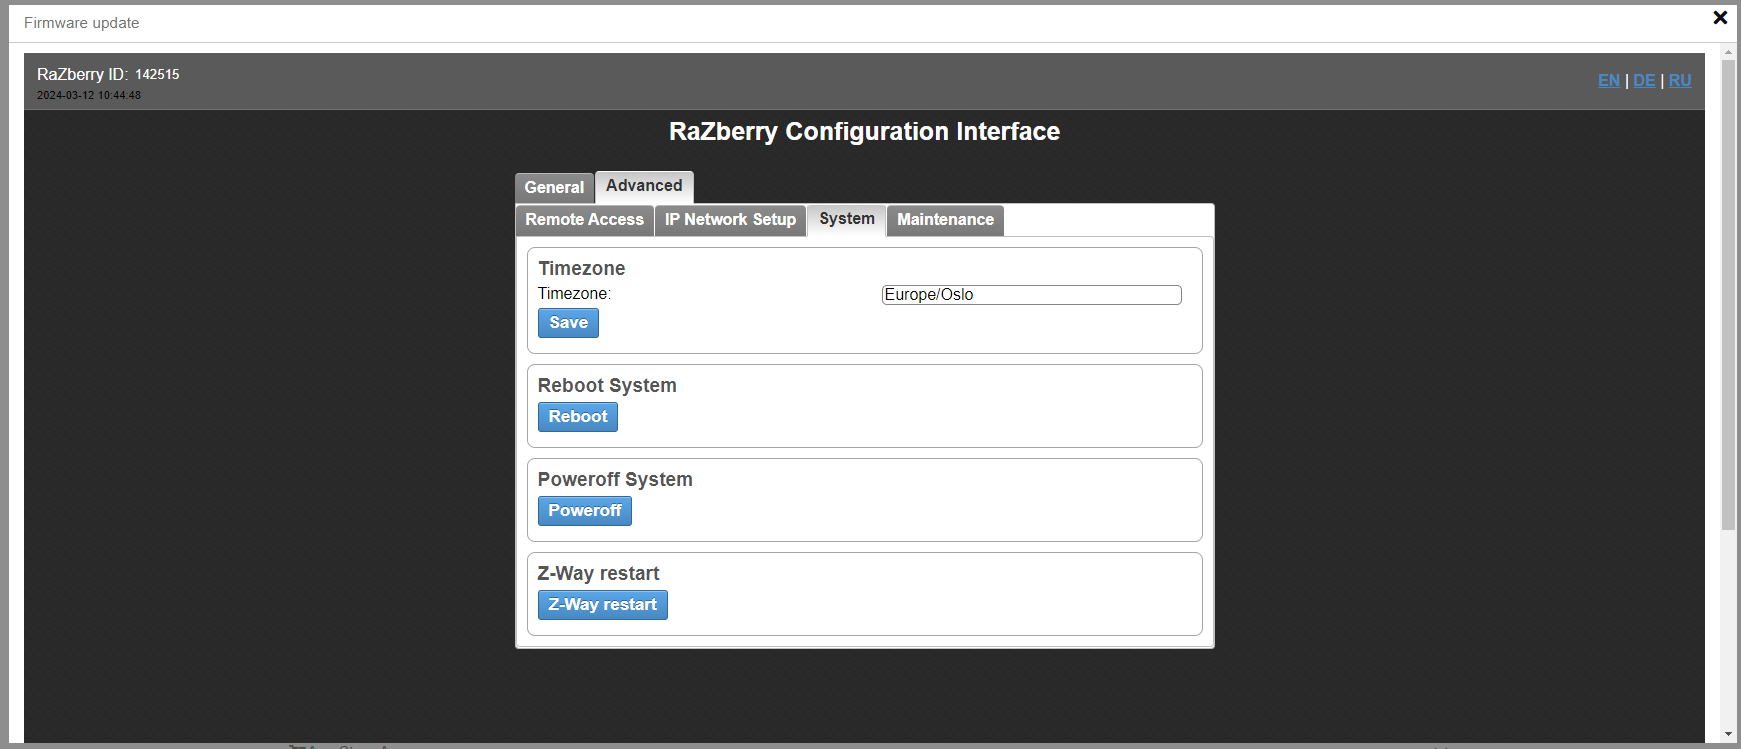Click the vertical scrollbar thumb
This screenshot has width=1741, height=749.
1728,295
